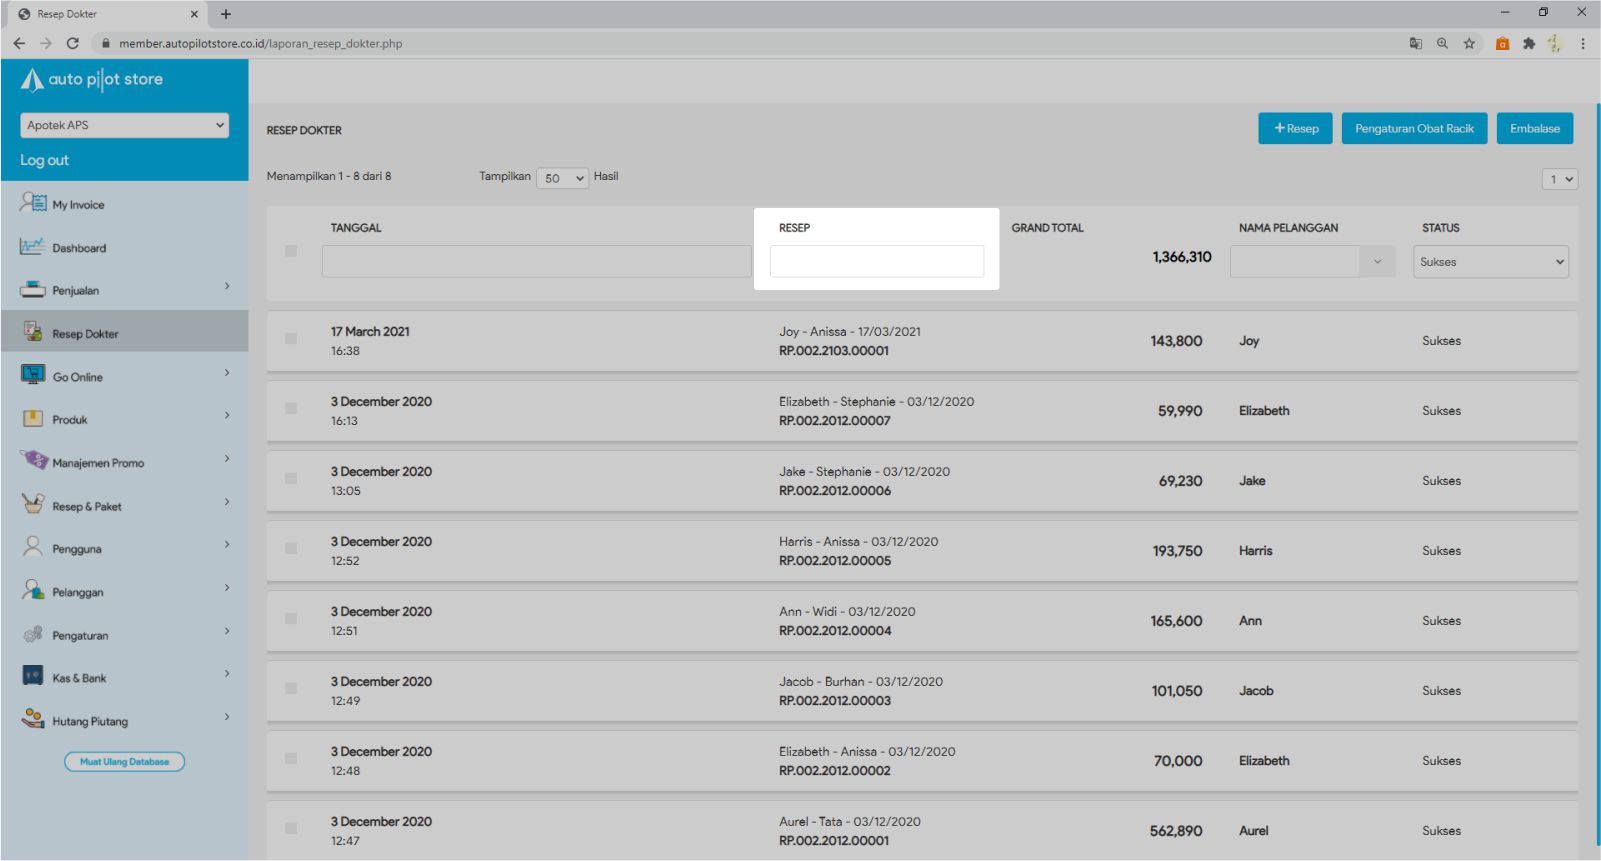Click the Go Online monitor icon
The image size is (1601, 861).
(33, 375)
